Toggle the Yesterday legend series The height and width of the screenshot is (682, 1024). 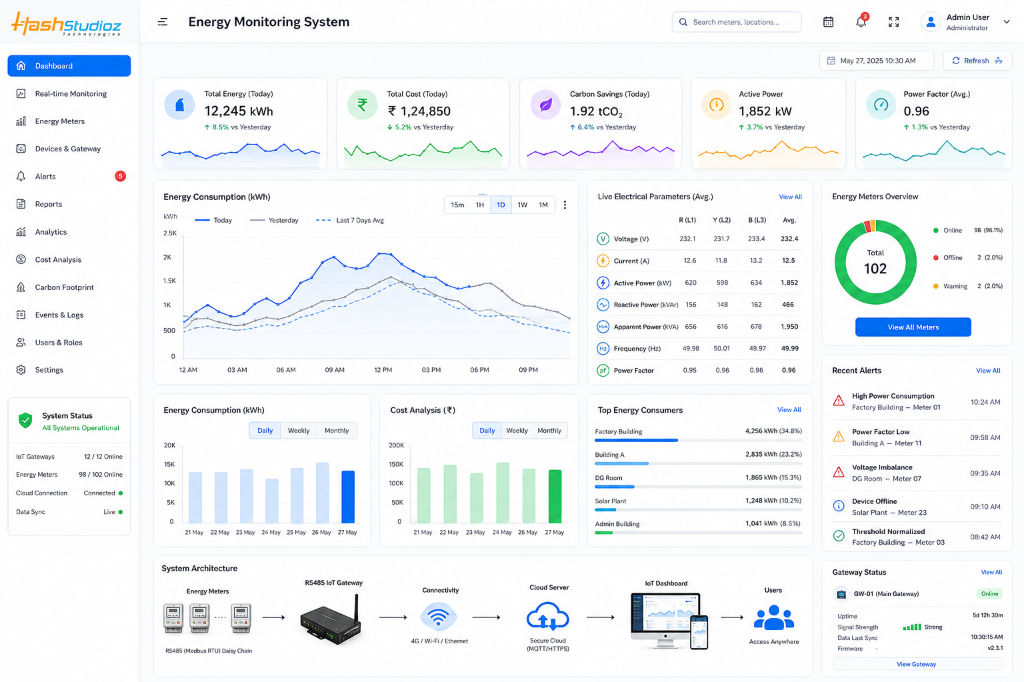point(274,220)
